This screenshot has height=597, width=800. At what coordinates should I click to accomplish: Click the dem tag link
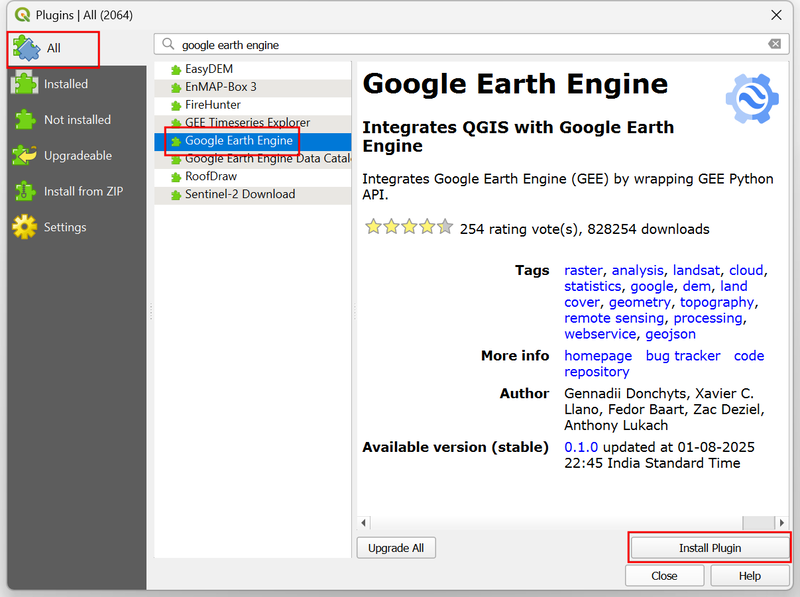pyautogui.click(x=697, y=286)
